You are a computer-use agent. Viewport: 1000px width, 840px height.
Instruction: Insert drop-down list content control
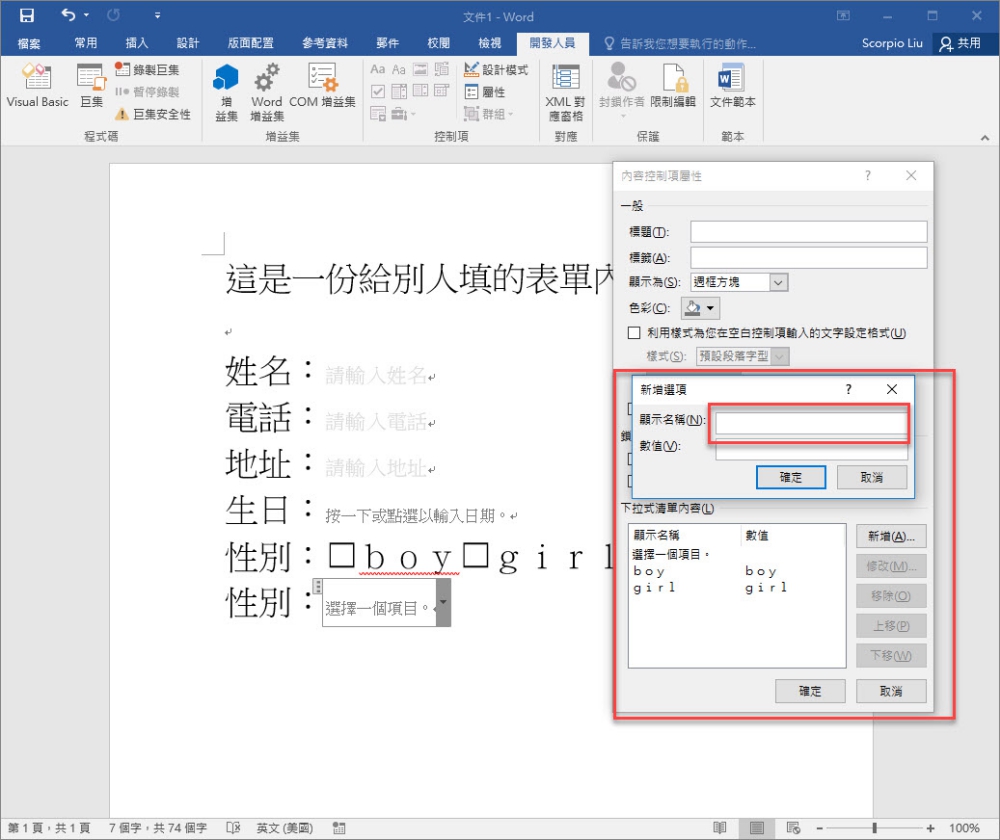pyautogui.click(x=420, y=91)
